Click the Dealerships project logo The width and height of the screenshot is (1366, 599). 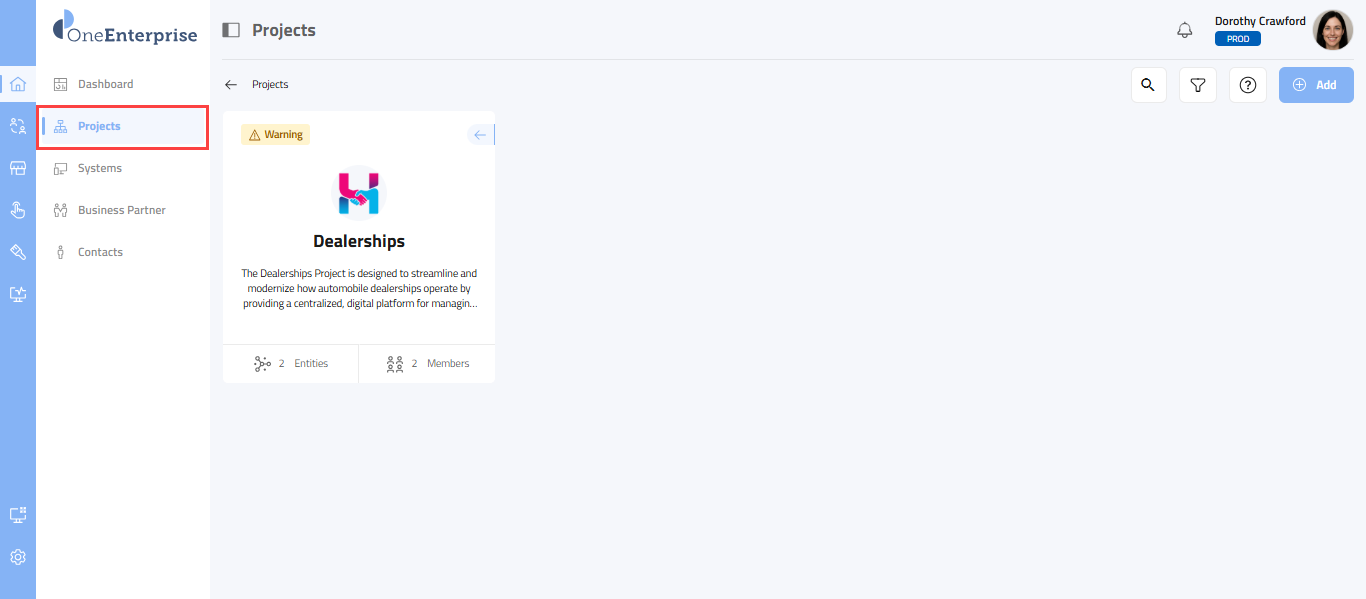(359, 193)
